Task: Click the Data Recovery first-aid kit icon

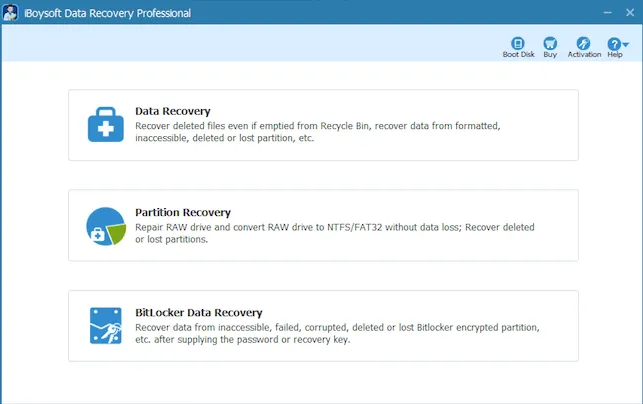Action: 105,125
